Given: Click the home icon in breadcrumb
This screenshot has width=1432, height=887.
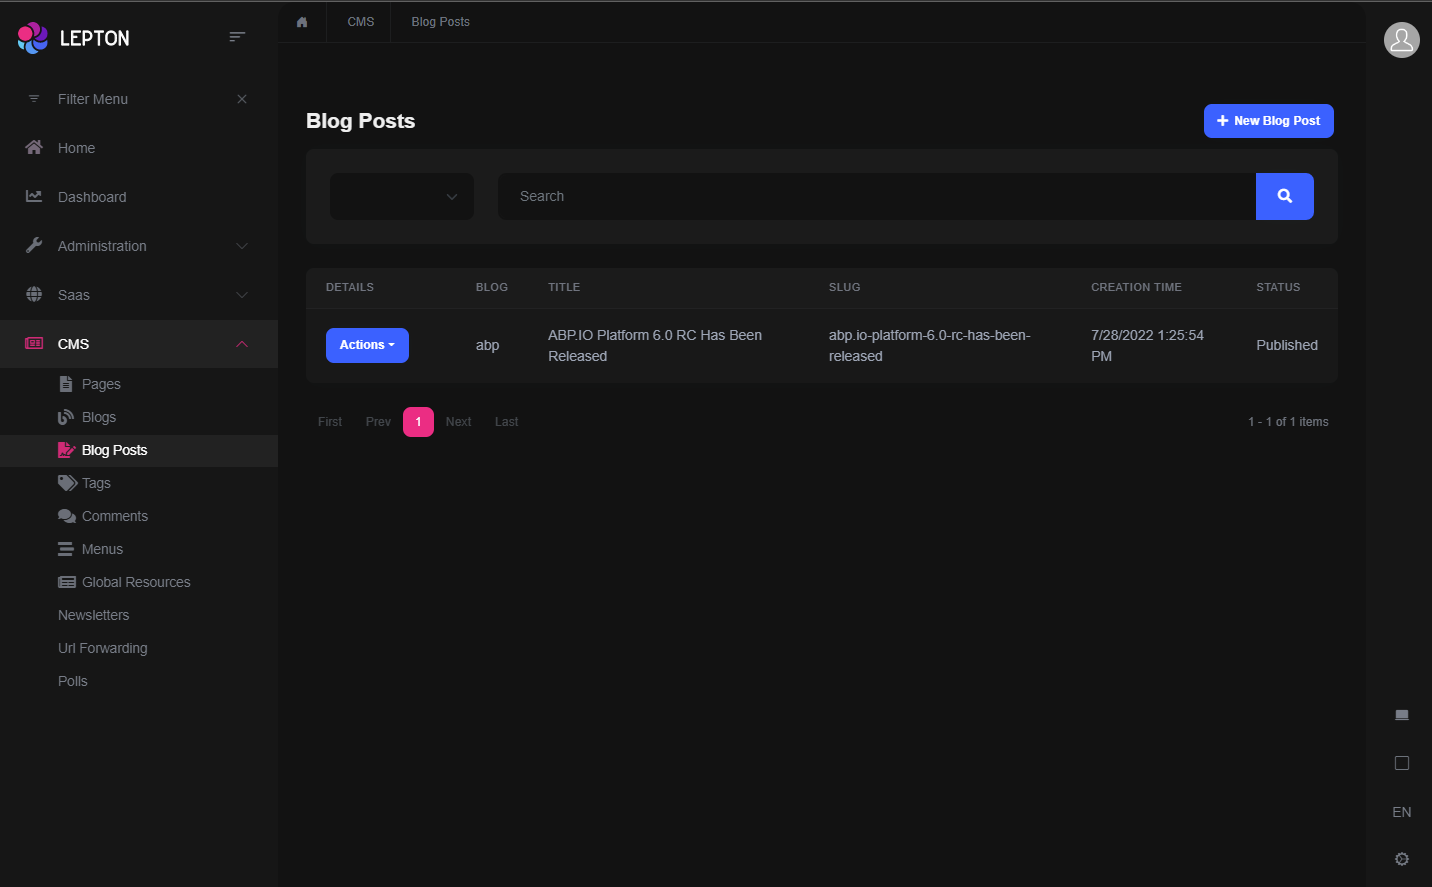Looking at the screenshot, I should [x=302, y=22].
